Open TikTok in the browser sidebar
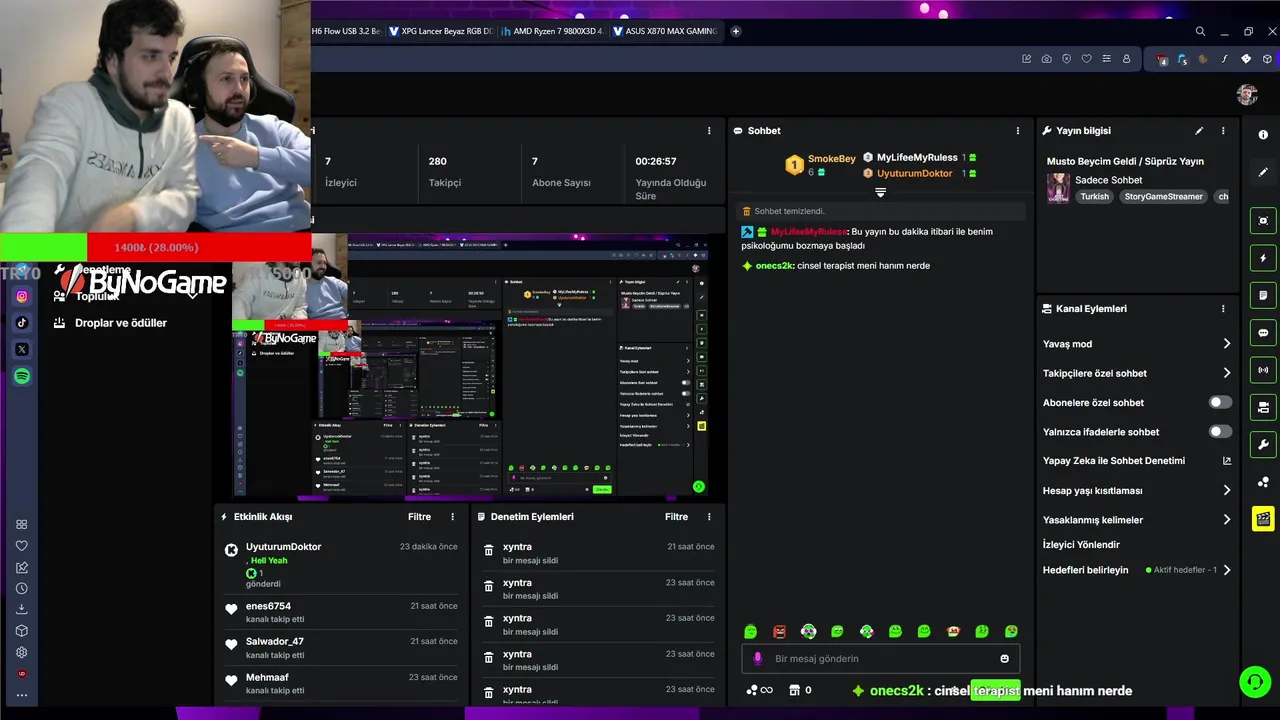1280x720 pixels. tap(22, 323)
